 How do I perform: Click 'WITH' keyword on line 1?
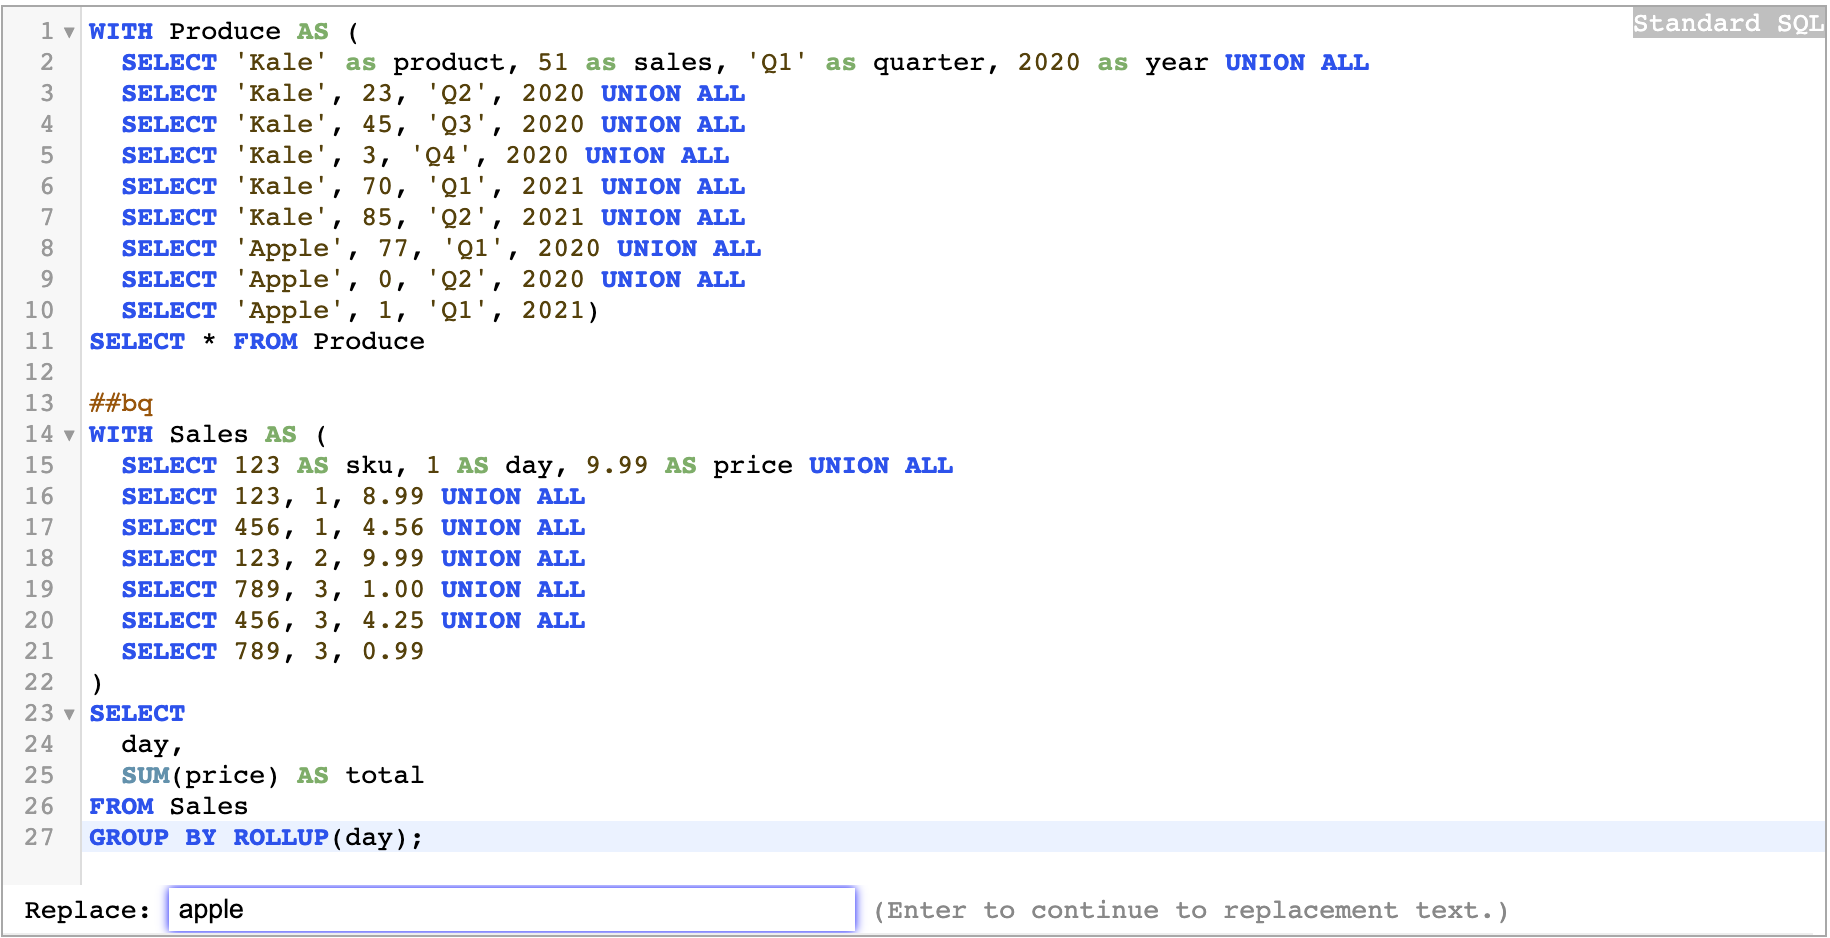(121, 31)
